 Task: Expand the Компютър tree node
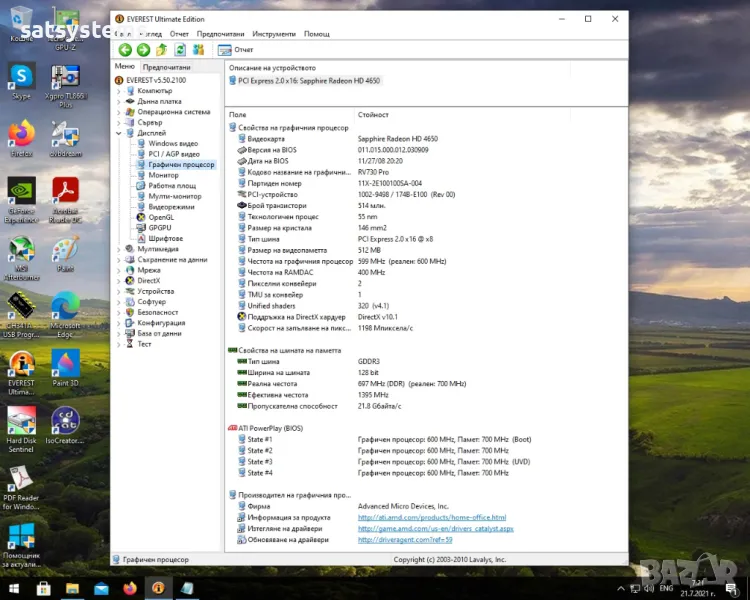(119, 91)
